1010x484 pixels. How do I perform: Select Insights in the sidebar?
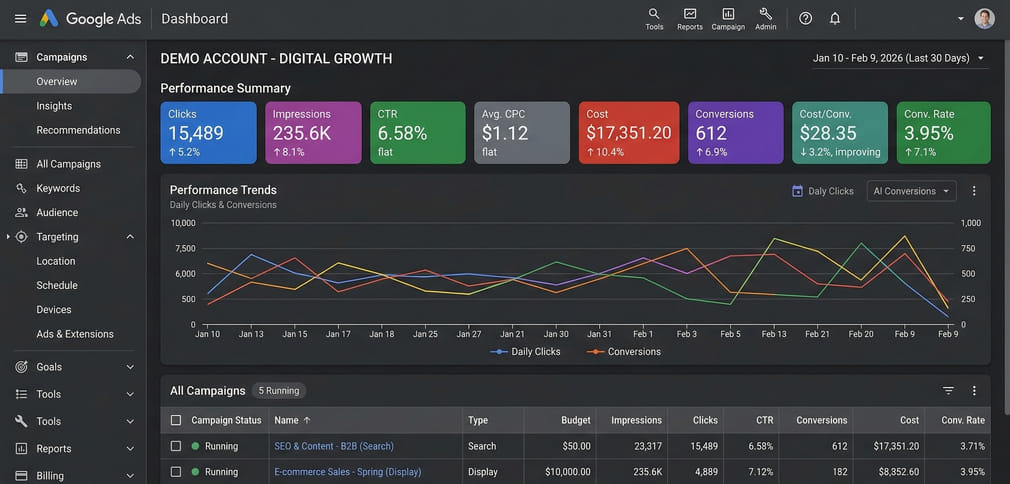click(x=54, y=106)
